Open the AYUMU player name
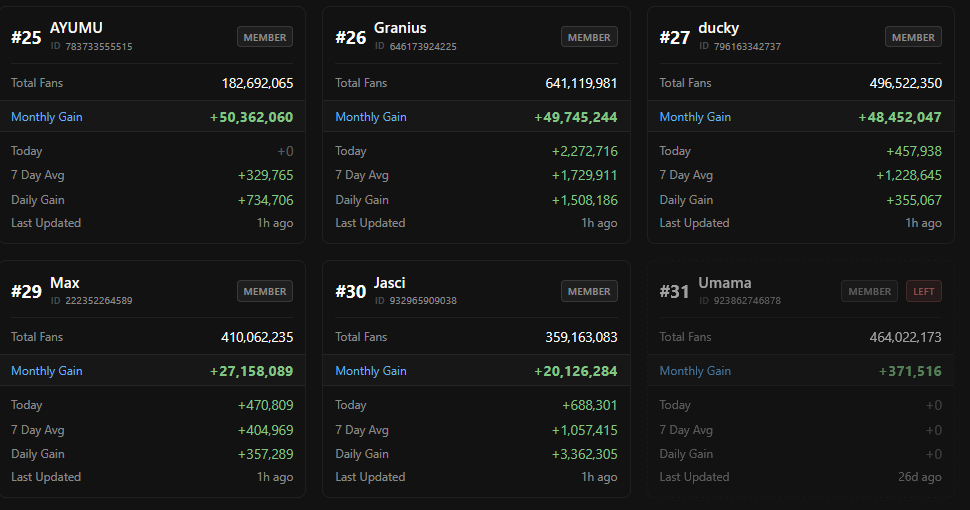Screen dimensions: 970x510 (76, 28)
